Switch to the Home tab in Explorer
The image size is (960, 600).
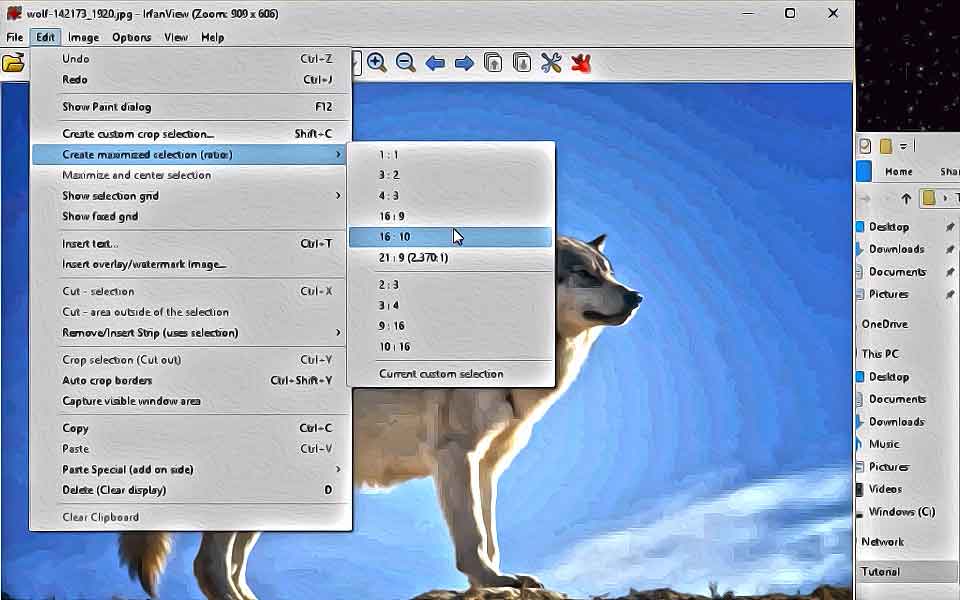898,171
